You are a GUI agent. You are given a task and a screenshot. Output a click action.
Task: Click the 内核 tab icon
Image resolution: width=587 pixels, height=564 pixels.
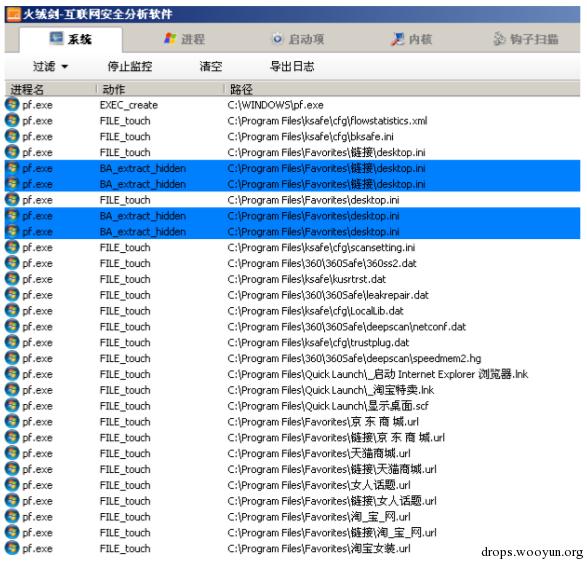(x=398, y=39)
